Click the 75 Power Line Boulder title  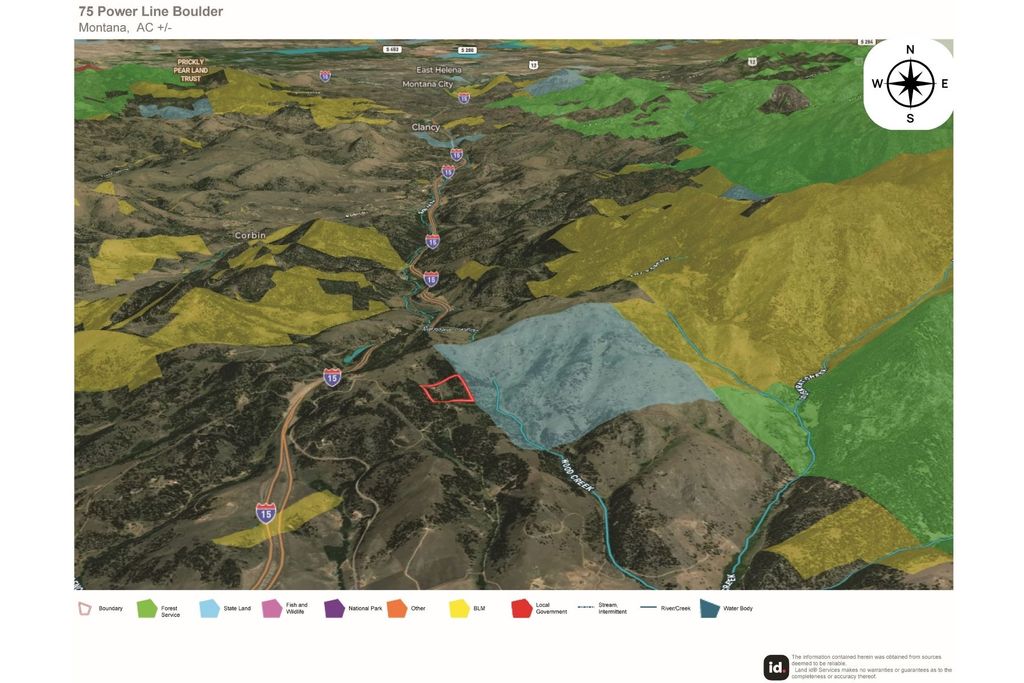point(151,11)
